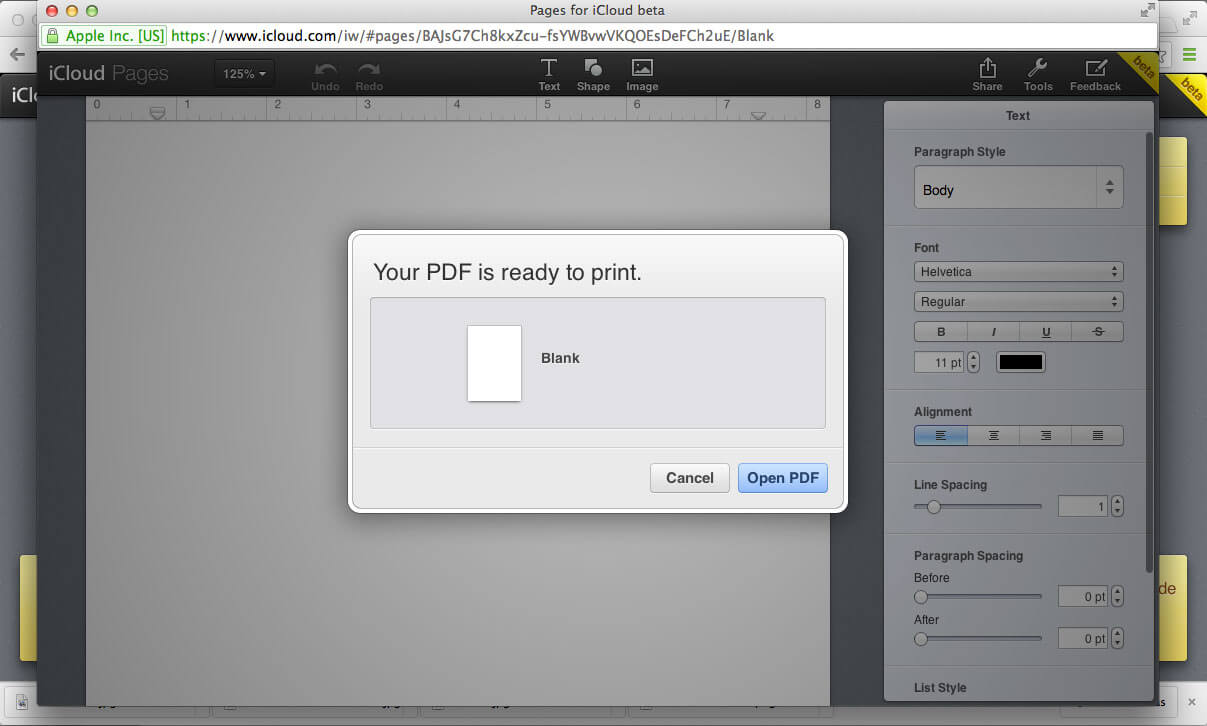Open the Share icon menu

987,69
